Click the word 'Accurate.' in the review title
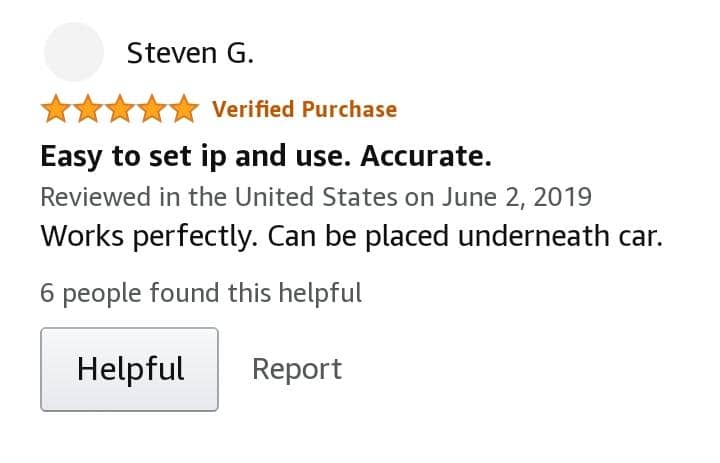This screenshot has height=463, width=720. click(x=426, y=157)
